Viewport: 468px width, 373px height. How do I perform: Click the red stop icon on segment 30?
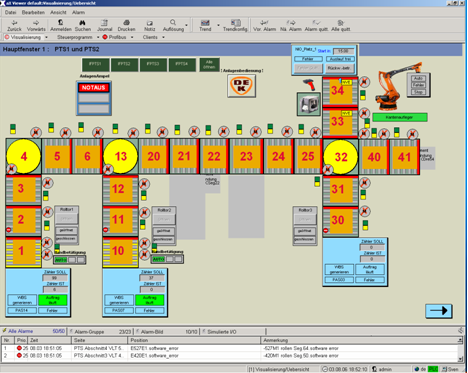[326, 230]
